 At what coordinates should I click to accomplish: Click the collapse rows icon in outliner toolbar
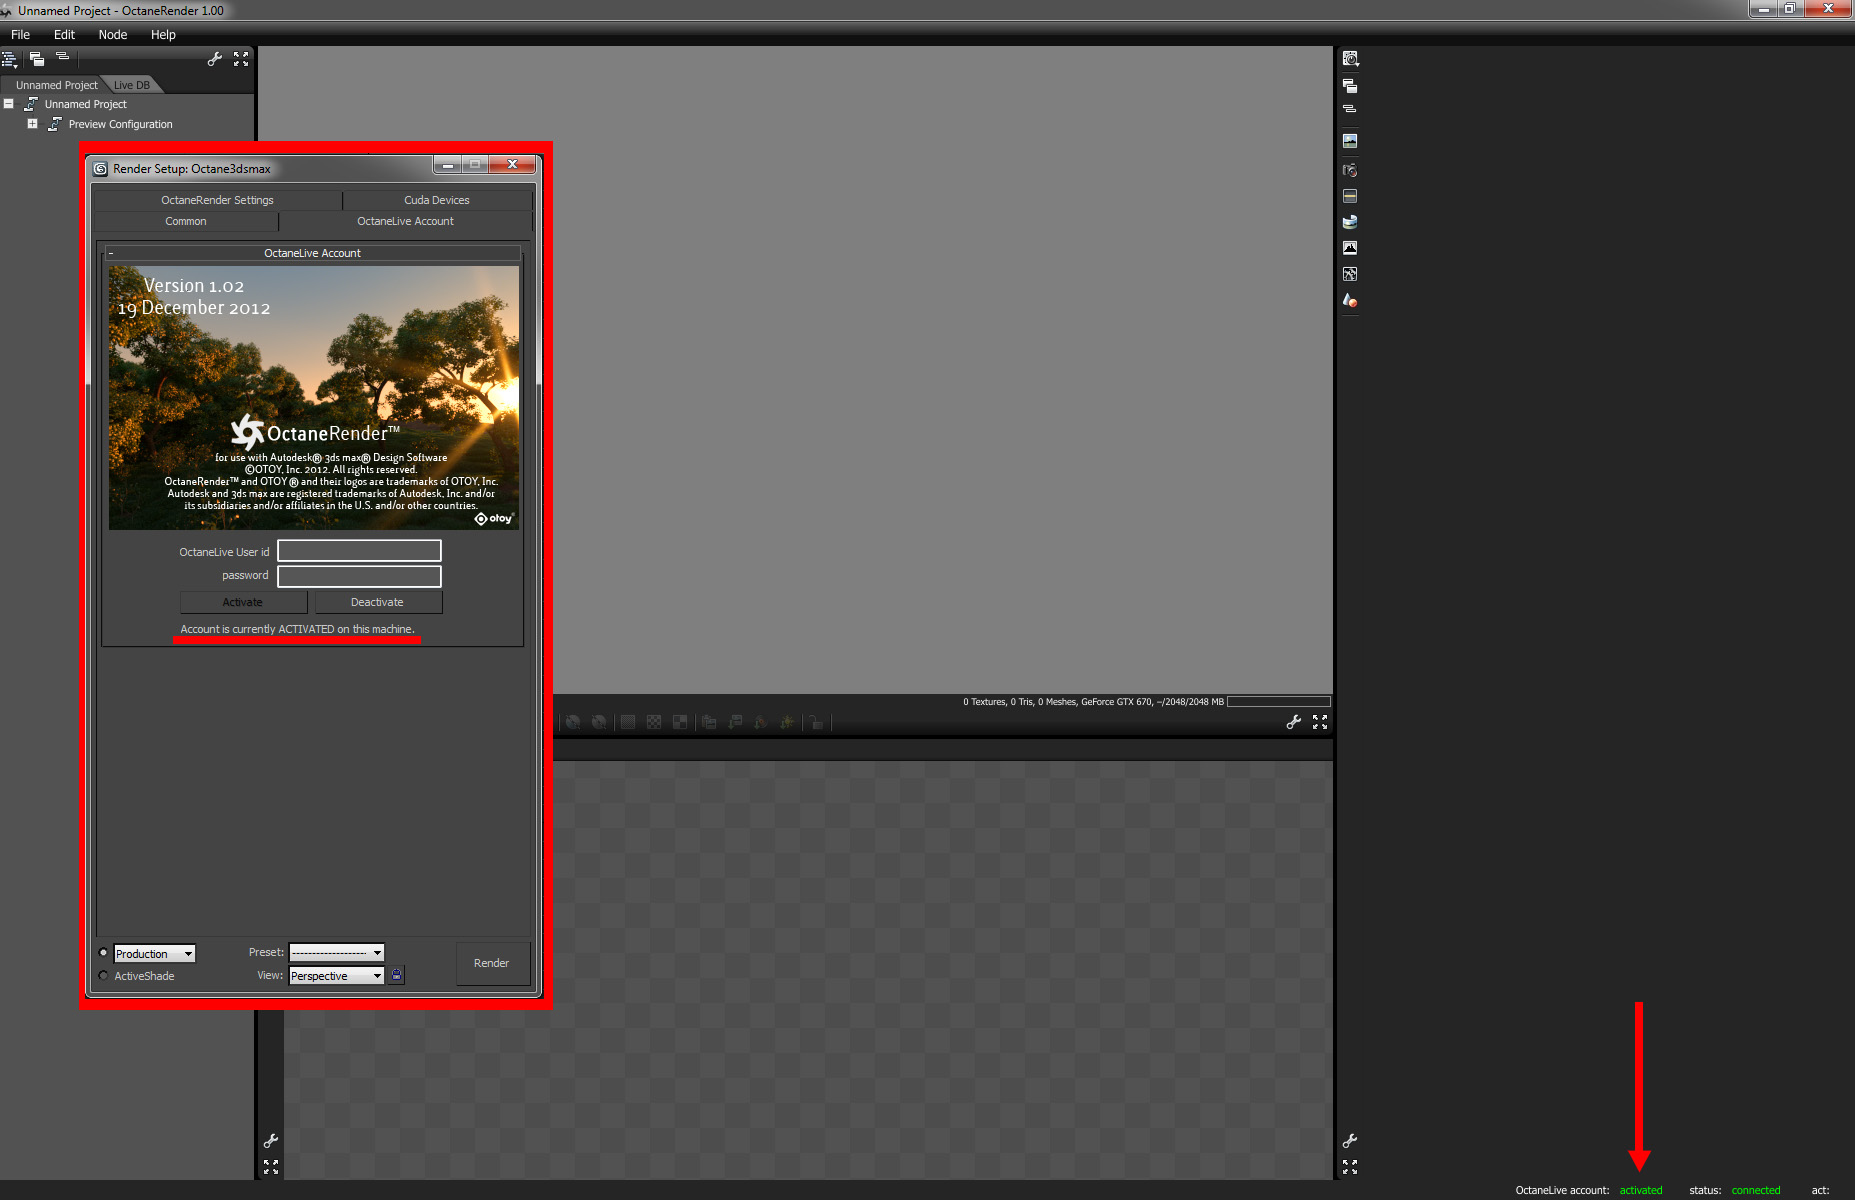click(x=63, y=57)
